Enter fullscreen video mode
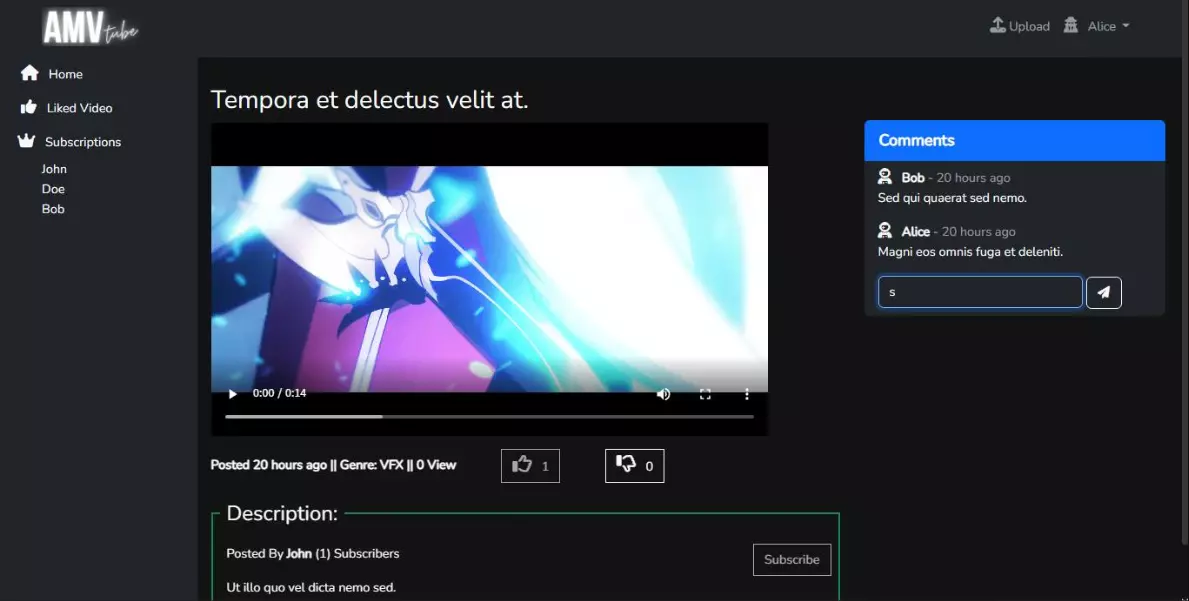1189x601 pixels. 705,394
